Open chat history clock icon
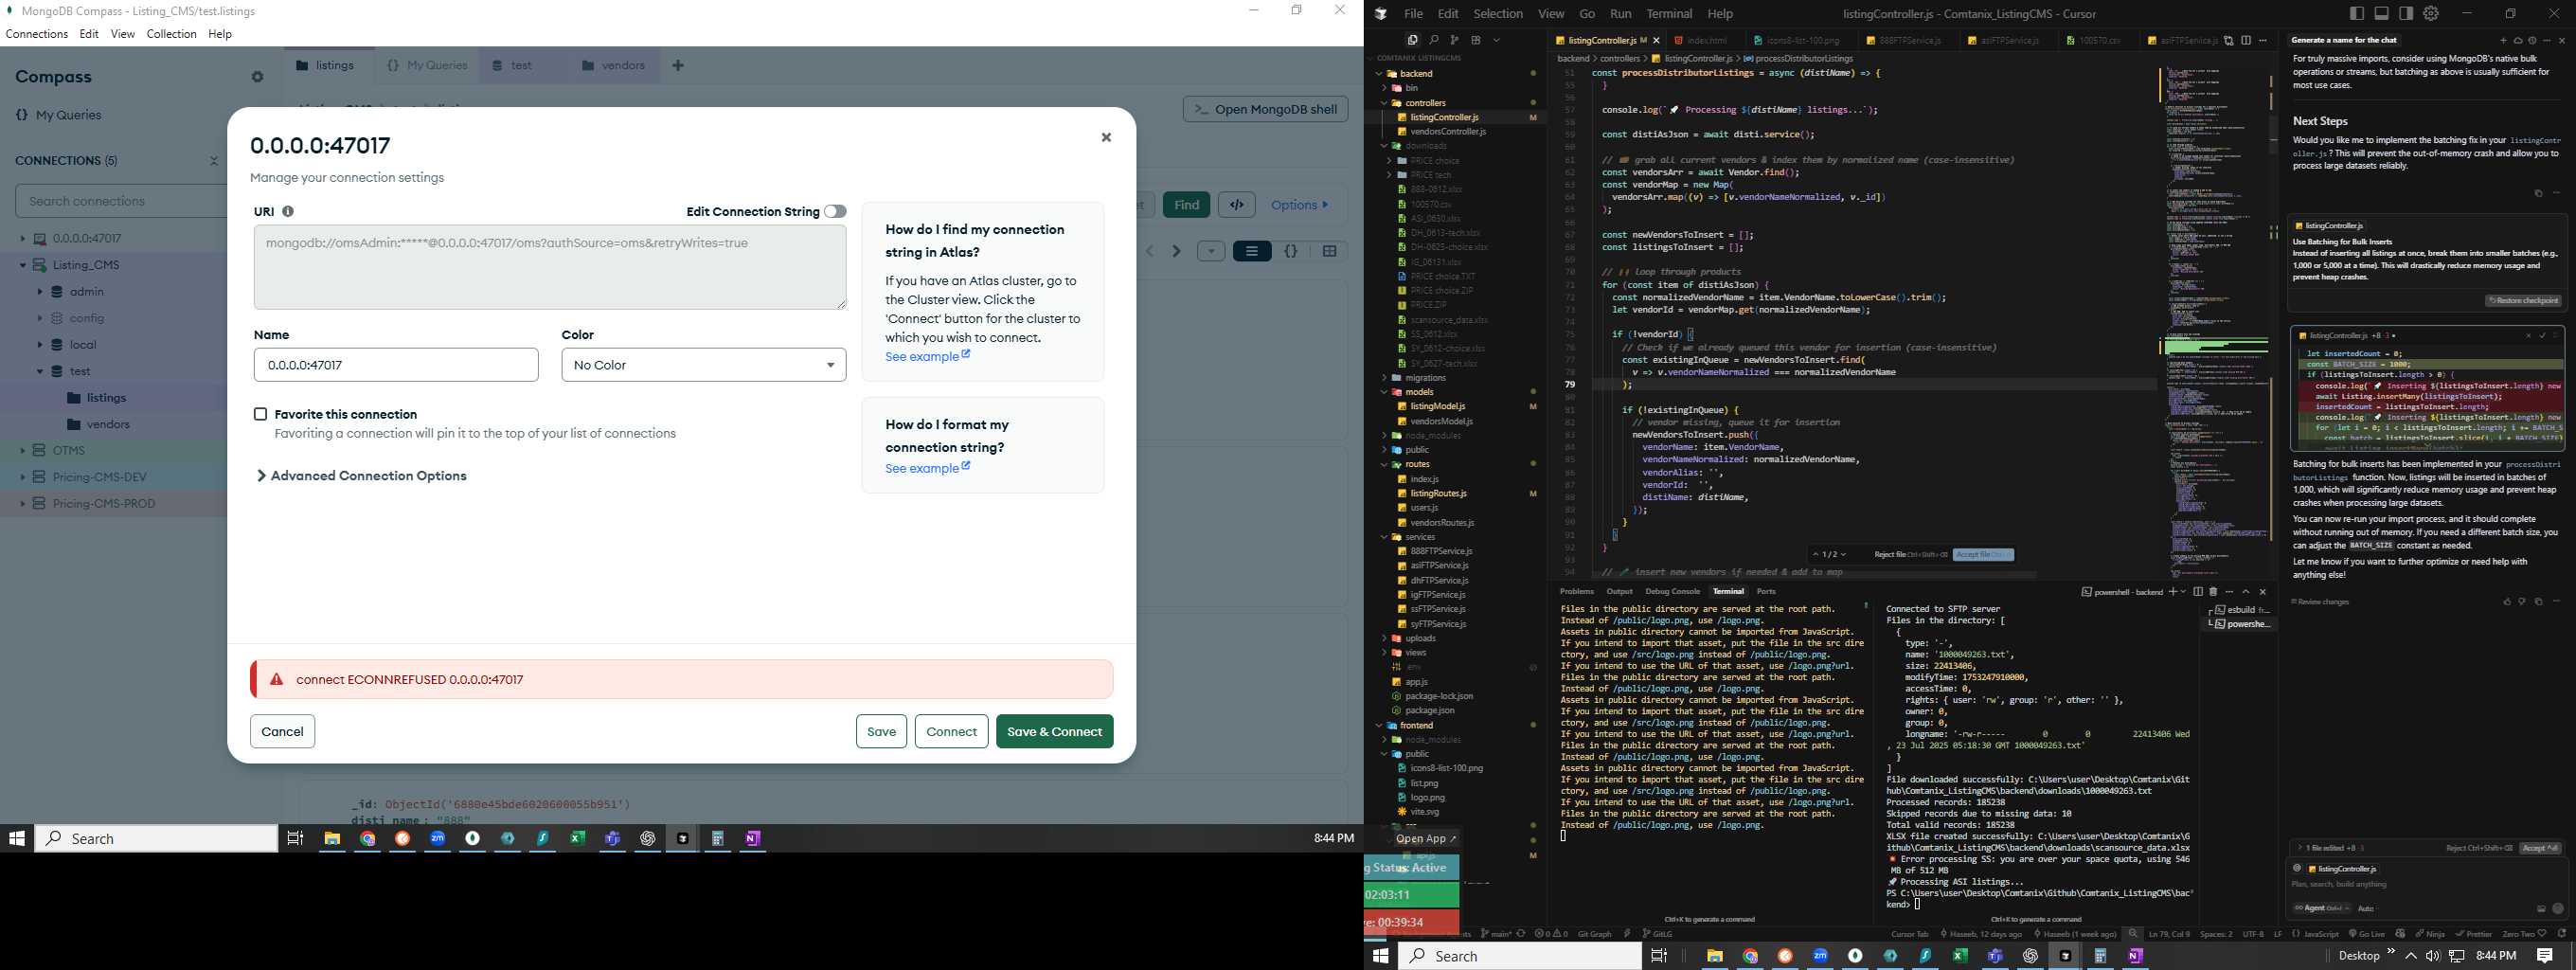 [x=2532, y=41]
